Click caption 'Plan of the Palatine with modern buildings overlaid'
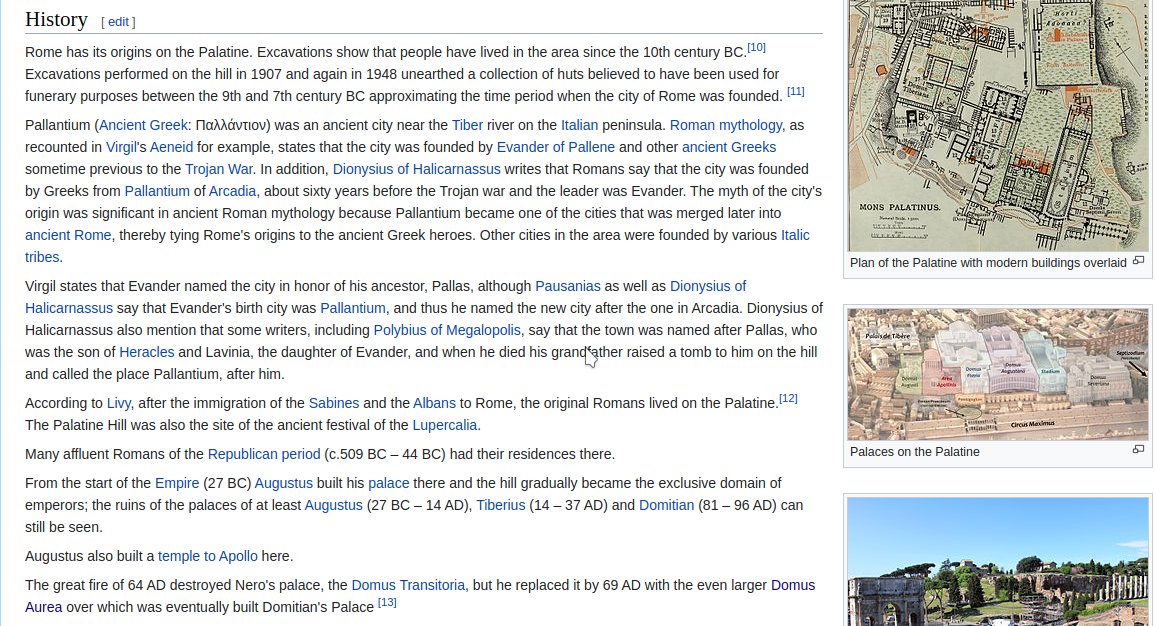This screenshot has width=1155, height=626. click(988, 263)
